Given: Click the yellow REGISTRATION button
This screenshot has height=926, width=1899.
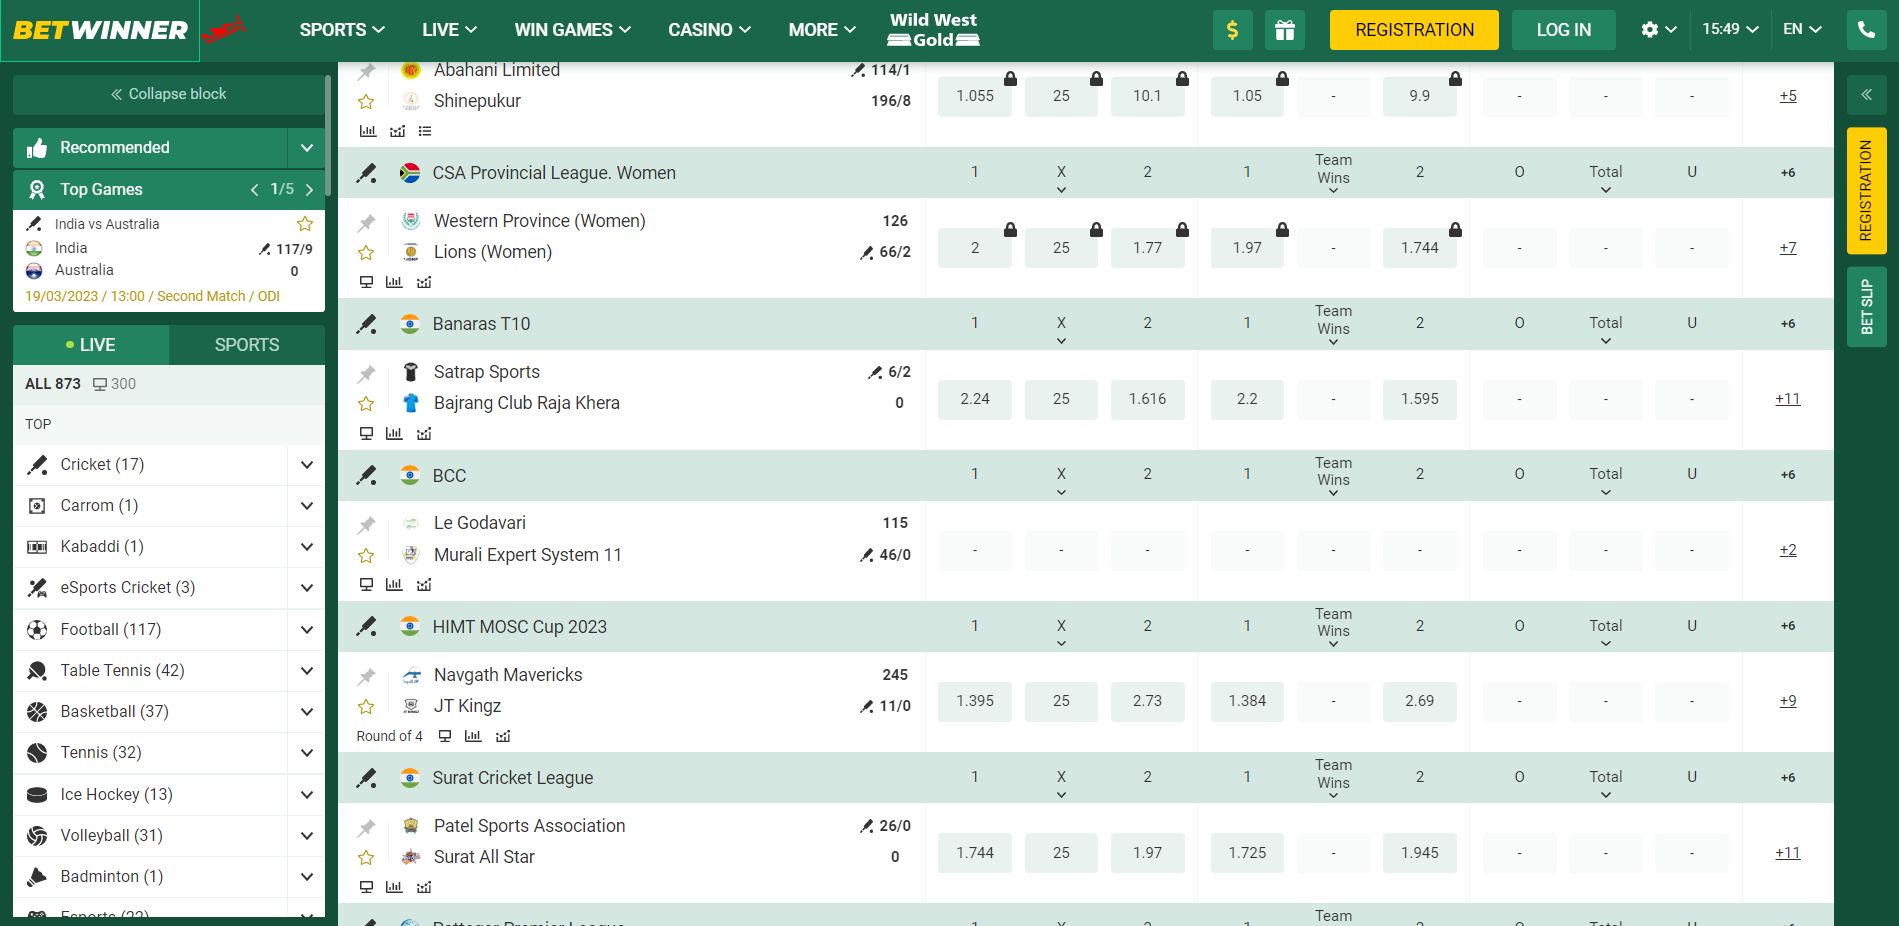Looking at the screenshot, I should 1414,30.
